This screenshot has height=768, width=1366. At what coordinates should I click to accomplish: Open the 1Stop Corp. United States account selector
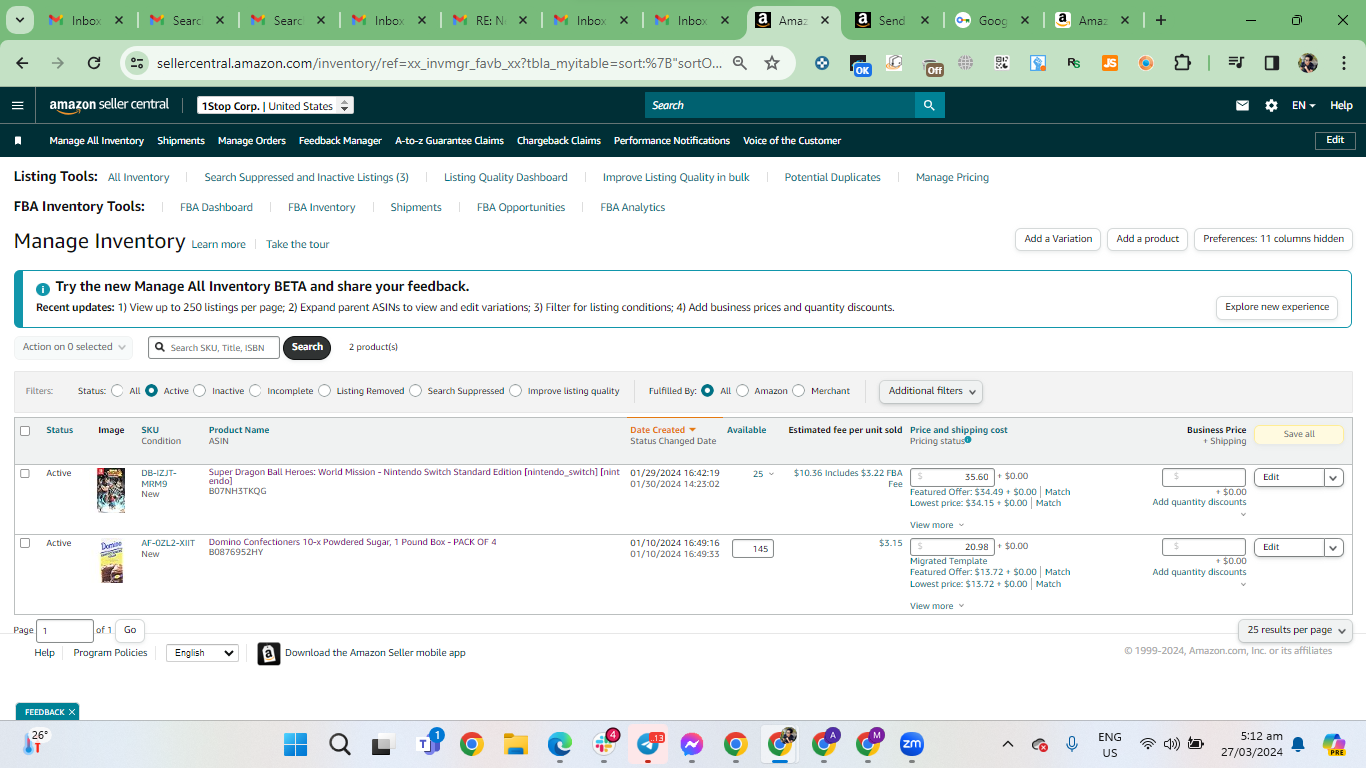[275, 105]
